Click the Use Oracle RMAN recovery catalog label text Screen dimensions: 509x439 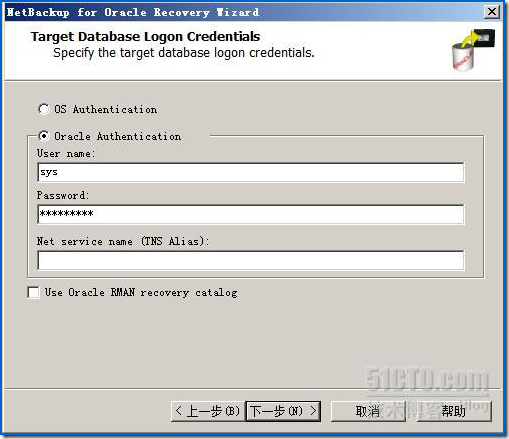tap(141, 292)
